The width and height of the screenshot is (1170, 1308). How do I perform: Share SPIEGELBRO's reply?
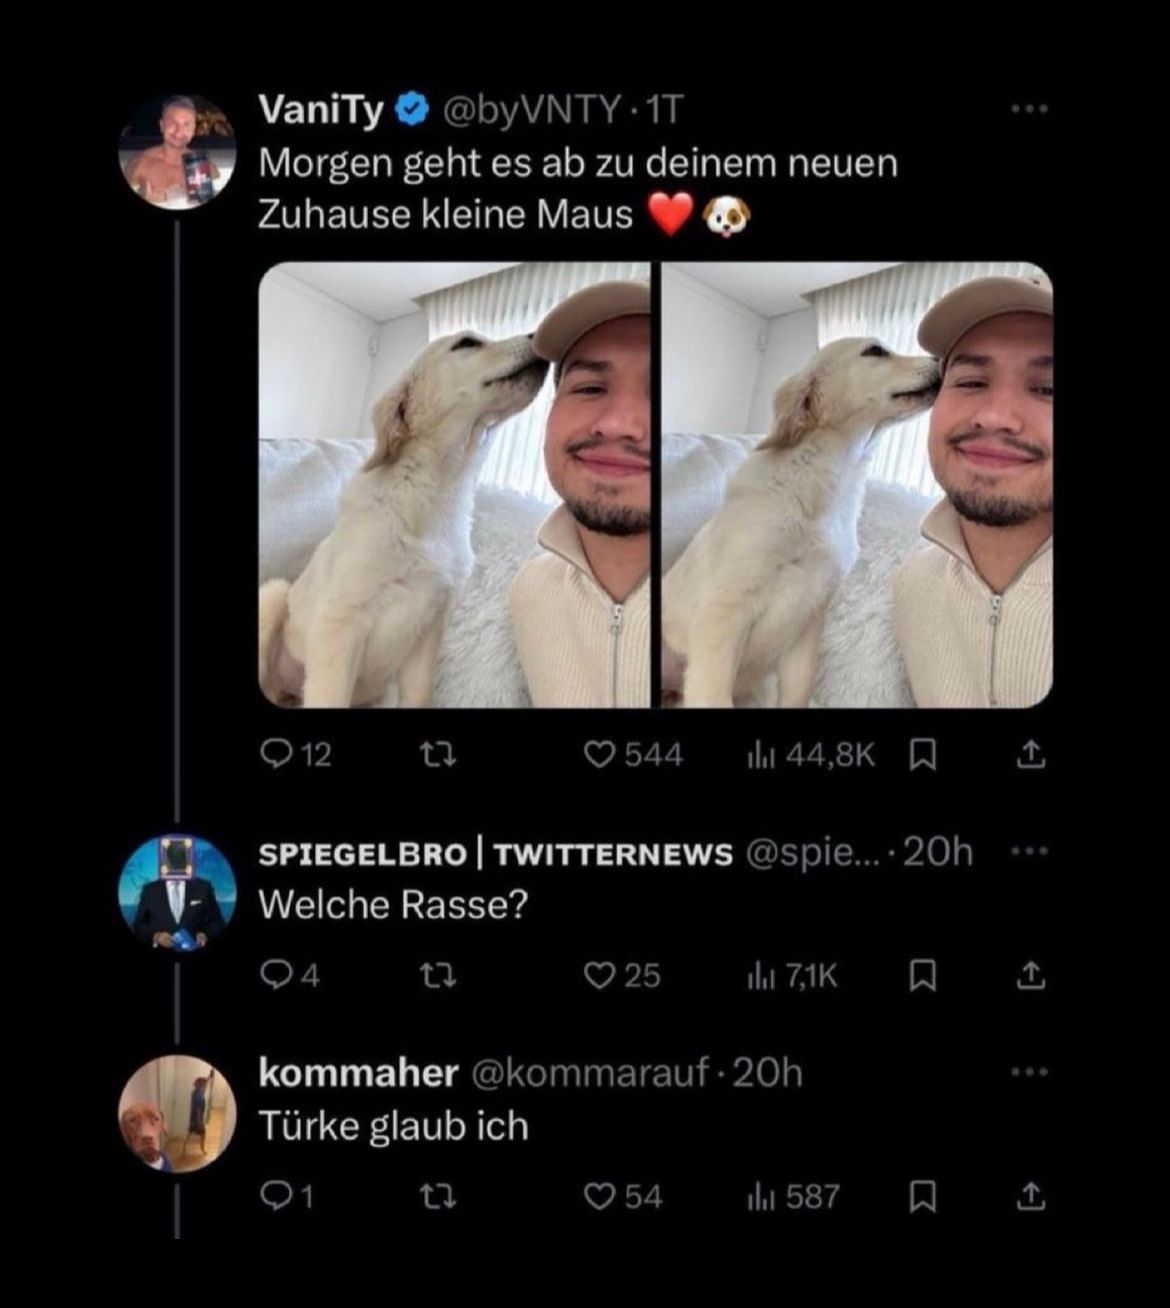pos(1031,975)
